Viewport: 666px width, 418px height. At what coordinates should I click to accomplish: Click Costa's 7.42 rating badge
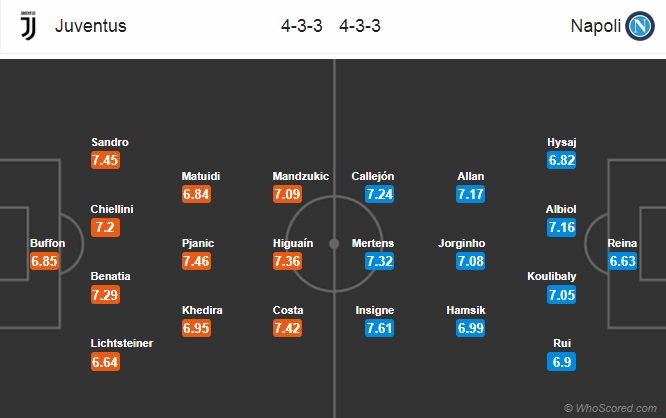[x=288, y=328]
